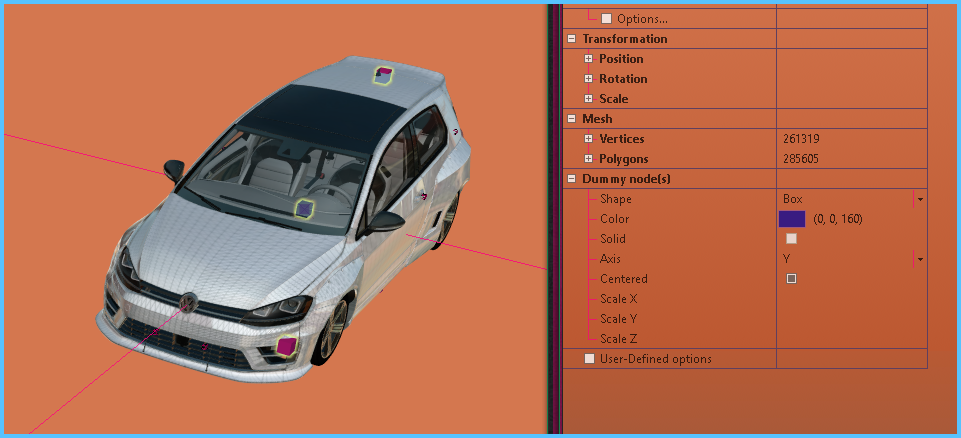Select the Axis property label
961x438 pixels.
[610, 259]
